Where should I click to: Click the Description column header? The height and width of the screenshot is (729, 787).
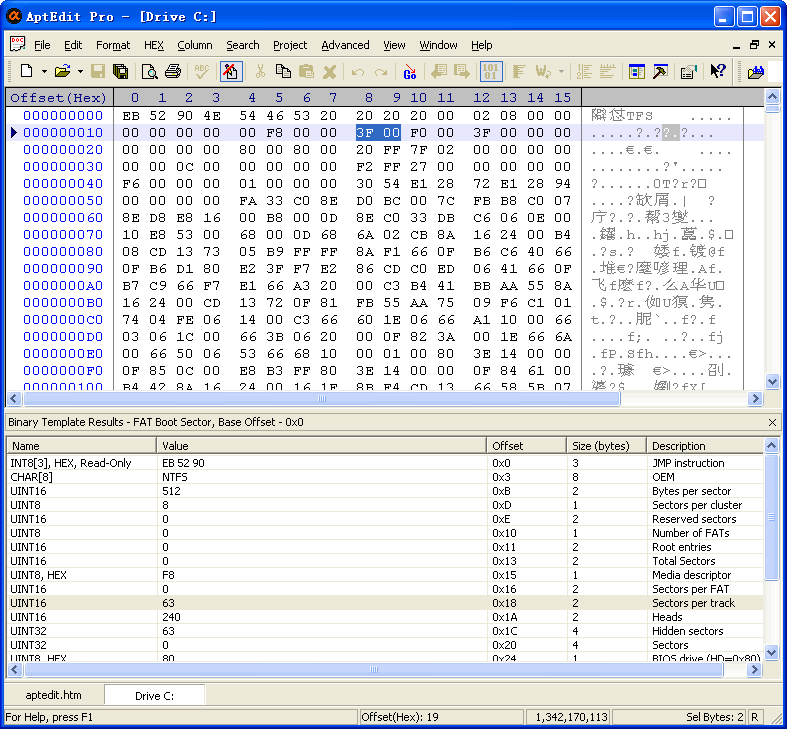pyautogui.click(x=679, y=446)
